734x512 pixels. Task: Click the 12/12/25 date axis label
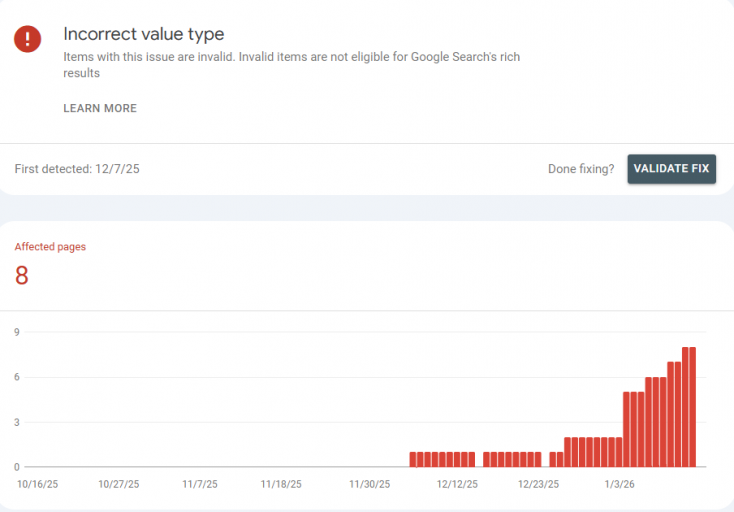[457, 484]
